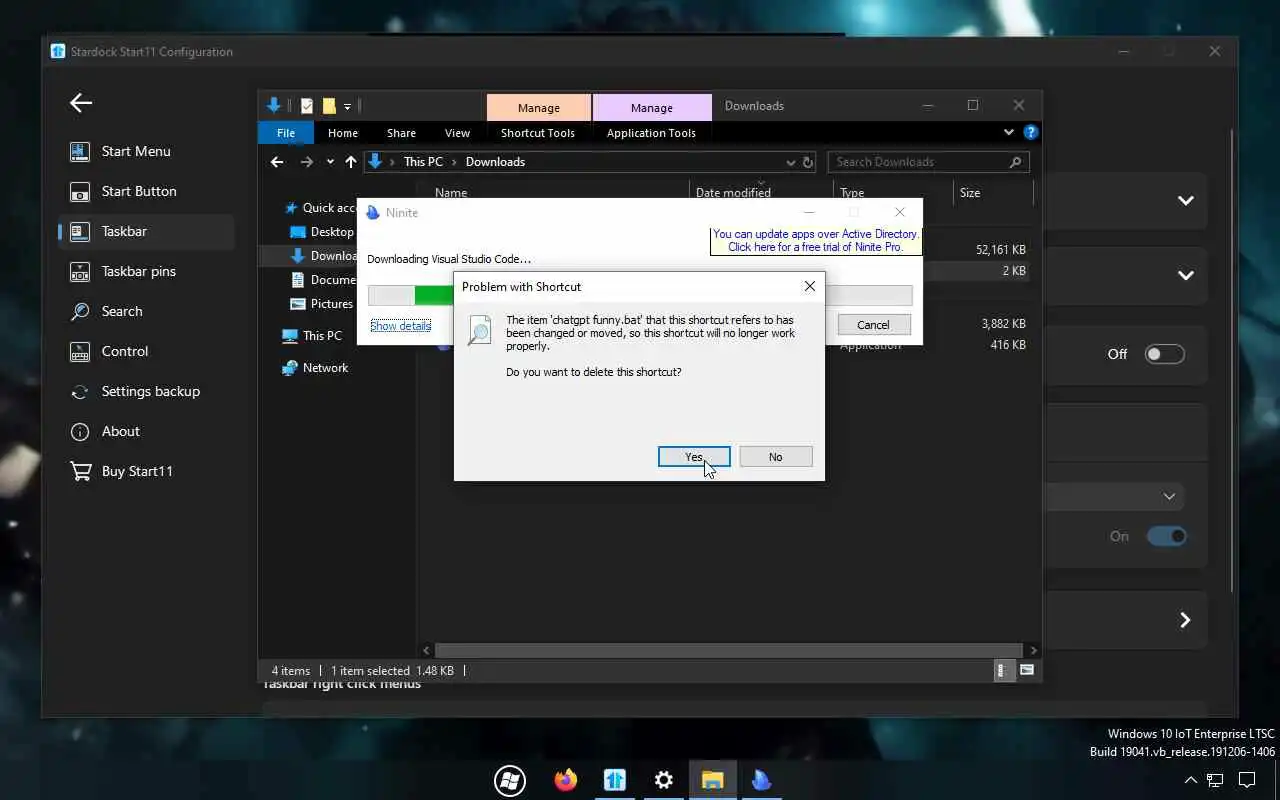Open Start Button settings page
This screenshot has height=800, width=1280.
(138, 191)
